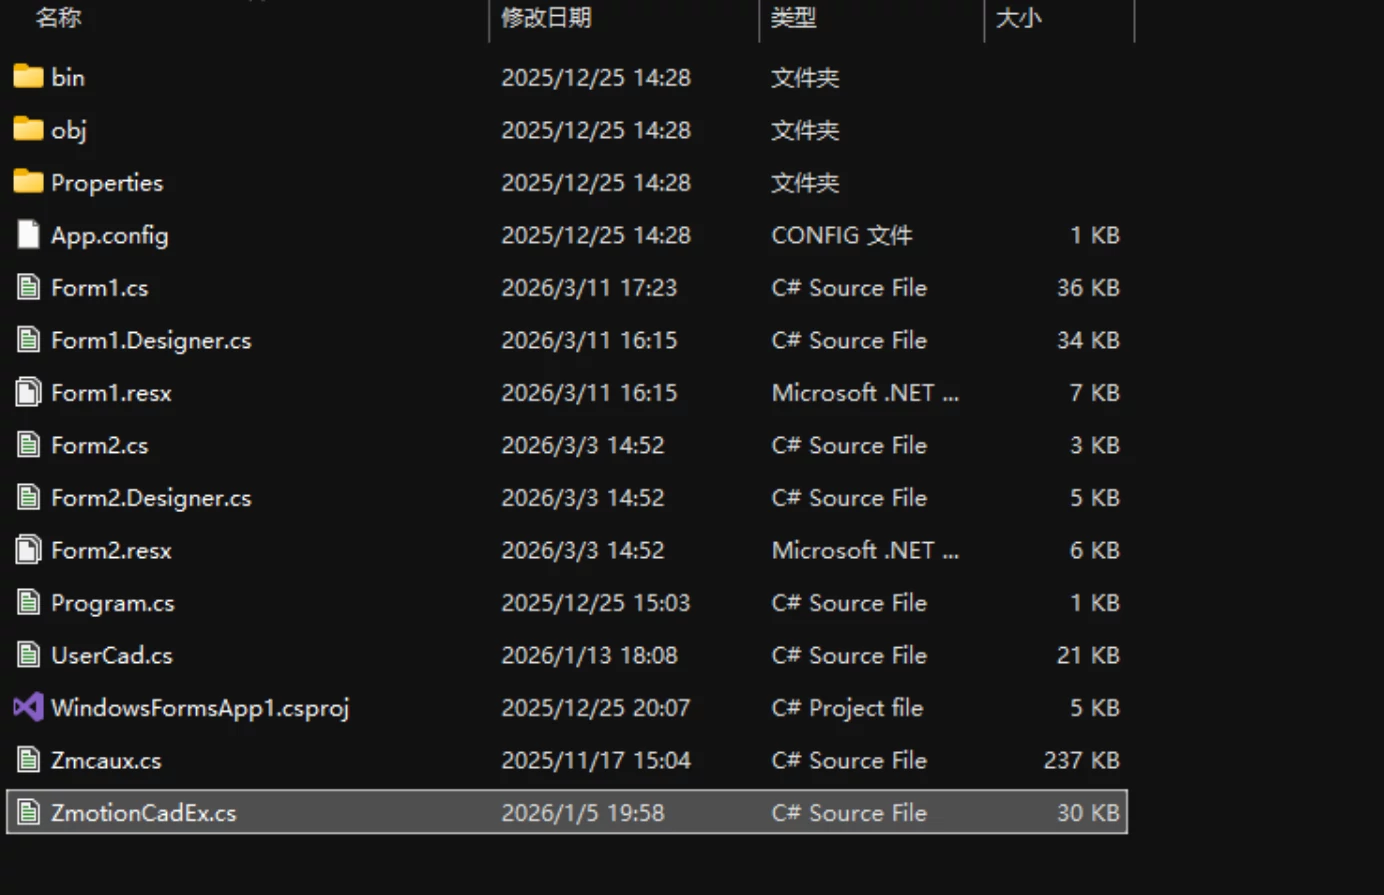Viewport: 1384px width, 895px height.
Task: Select the Form1.cs file name
Action: [x=100, y=288]
